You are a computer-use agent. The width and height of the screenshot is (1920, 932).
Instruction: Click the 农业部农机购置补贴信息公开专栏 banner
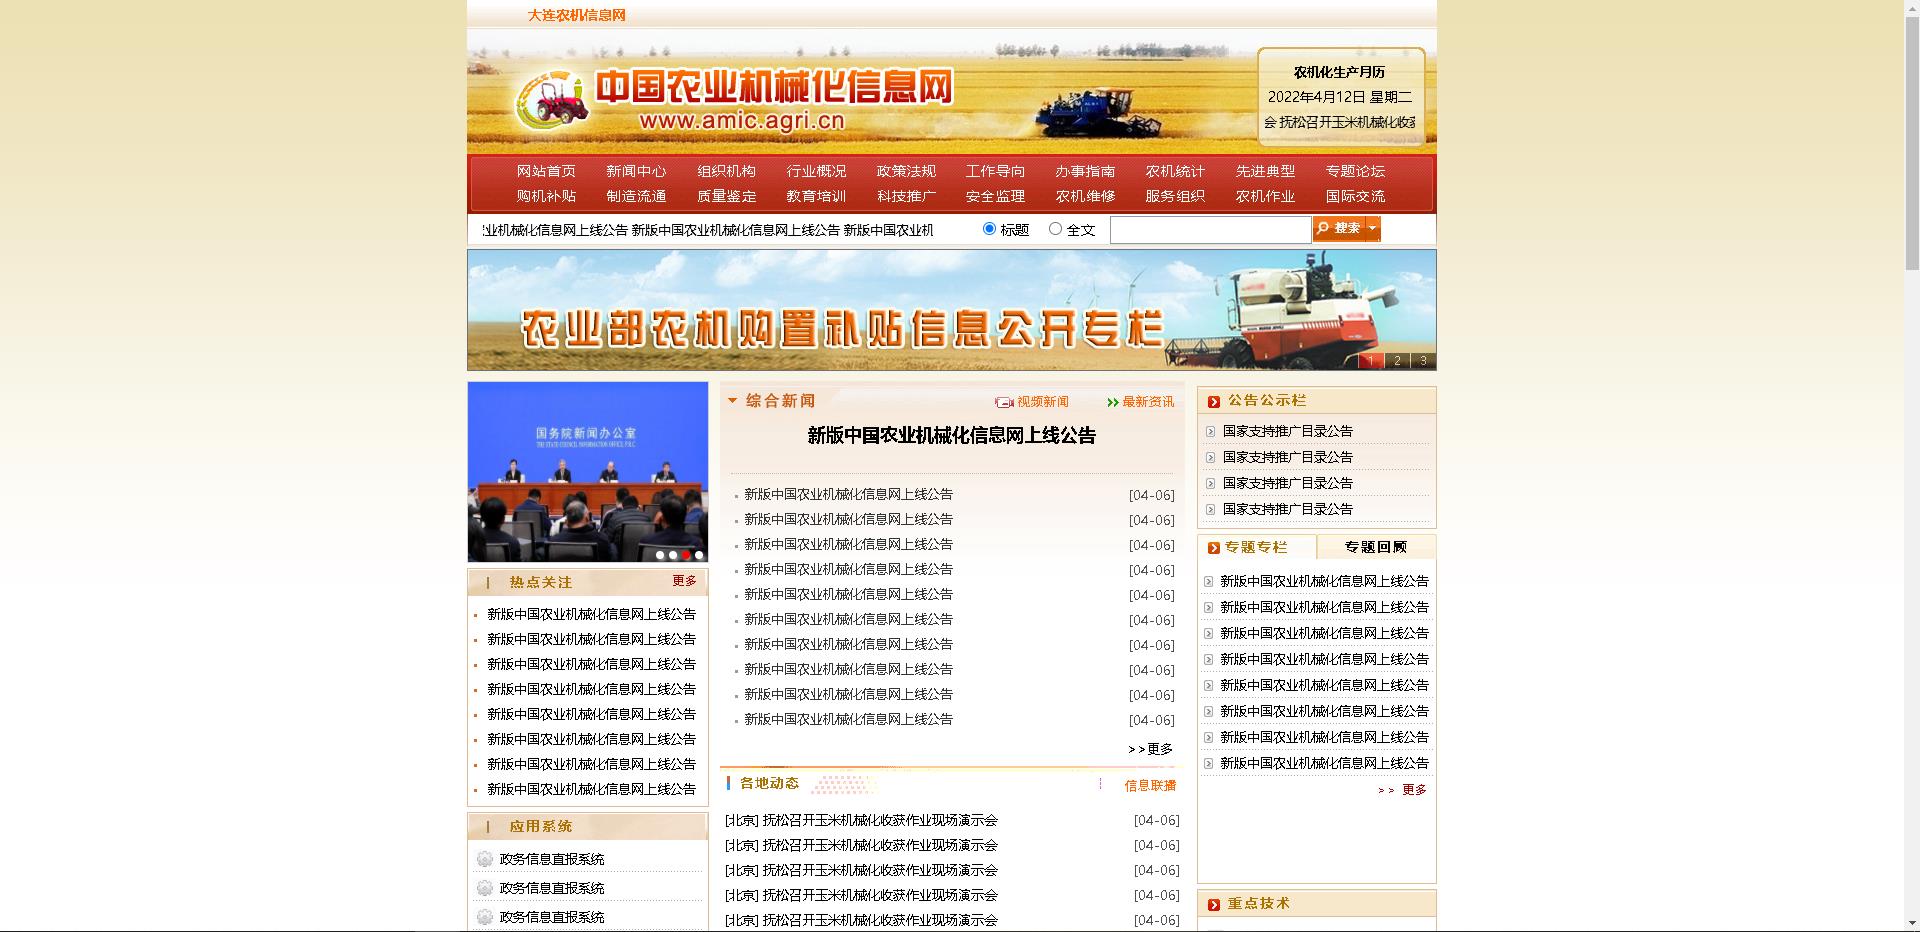(951, 310)
